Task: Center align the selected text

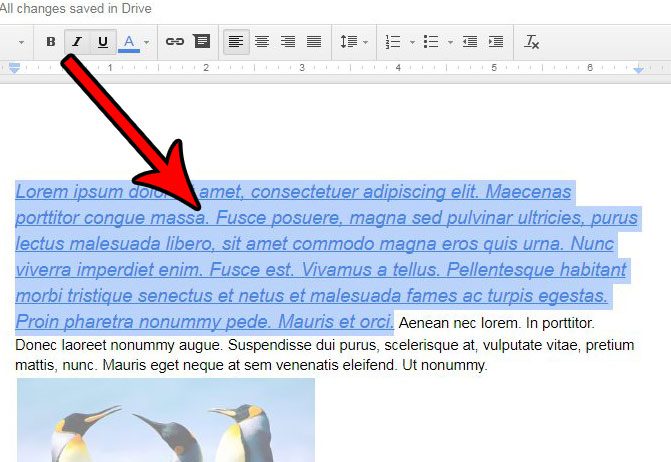Action: [x=262, y=42]
